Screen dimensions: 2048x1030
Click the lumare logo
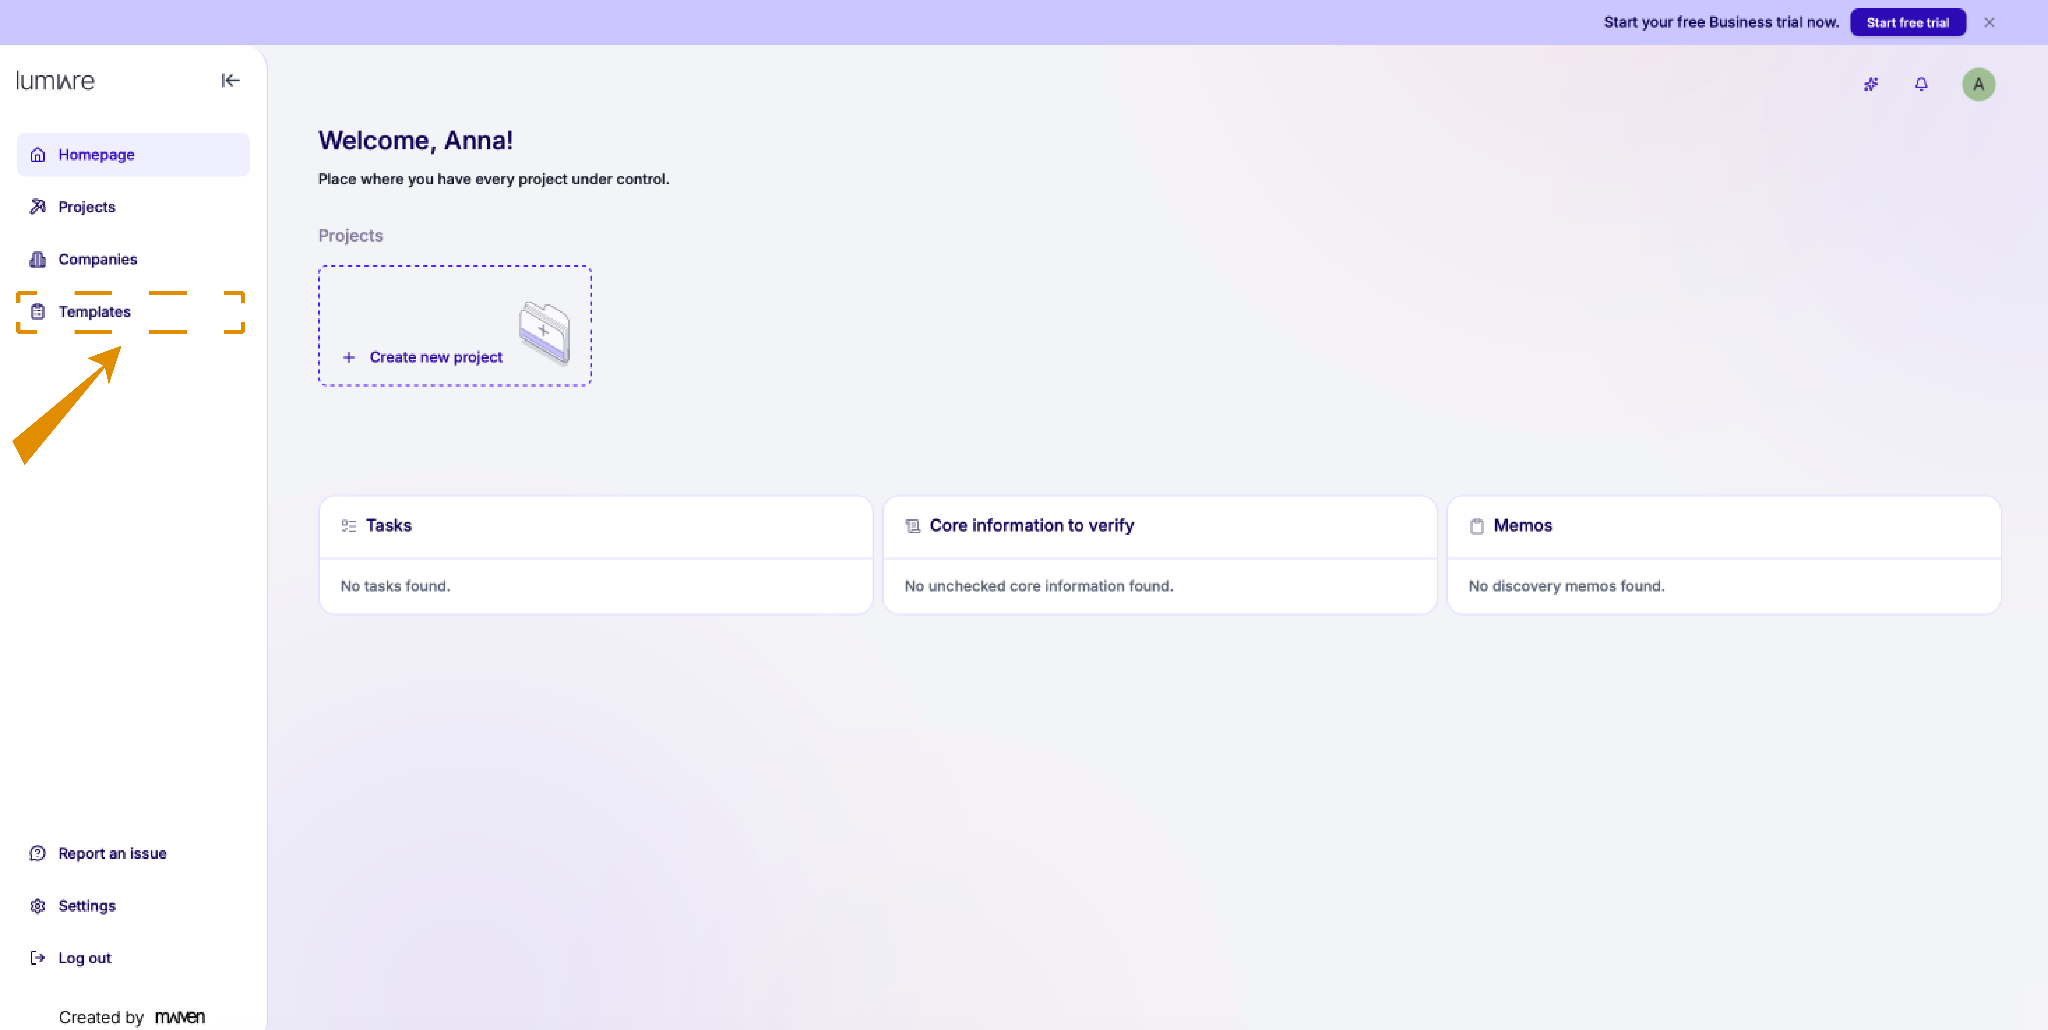tap(55, 81)
